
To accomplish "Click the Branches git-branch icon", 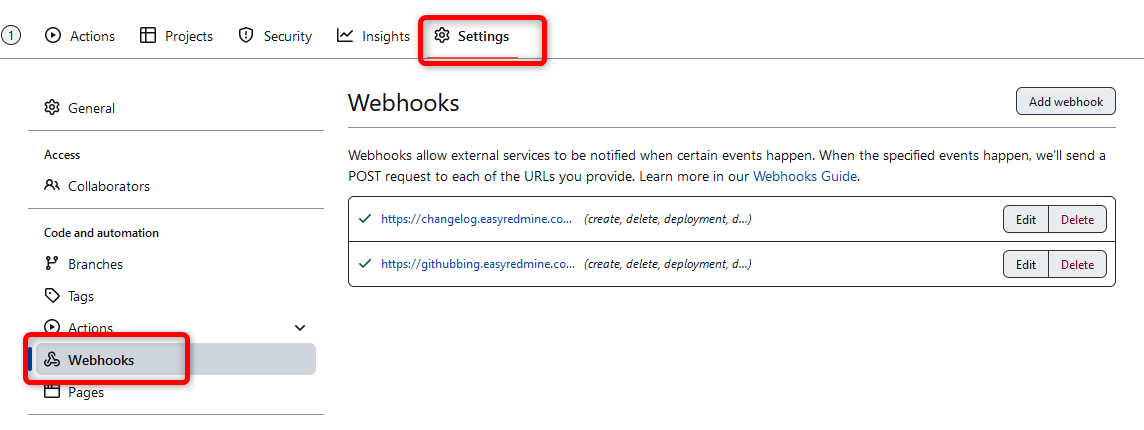I will (51, 264).
